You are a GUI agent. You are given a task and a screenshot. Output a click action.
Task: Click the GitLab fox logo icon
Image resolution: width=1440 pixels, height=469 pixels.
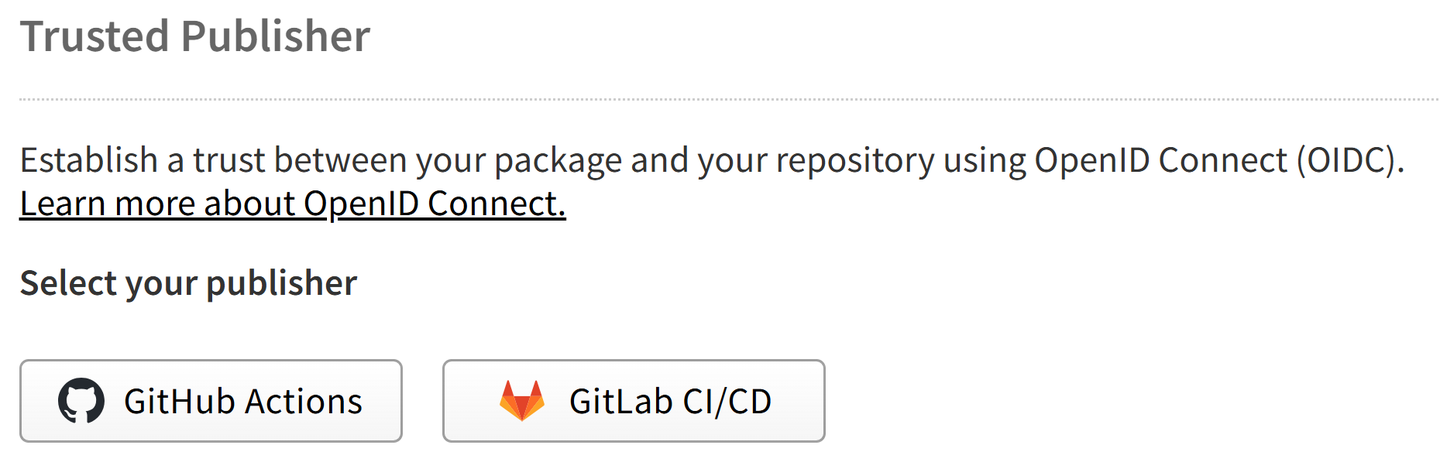click(522, 401)
